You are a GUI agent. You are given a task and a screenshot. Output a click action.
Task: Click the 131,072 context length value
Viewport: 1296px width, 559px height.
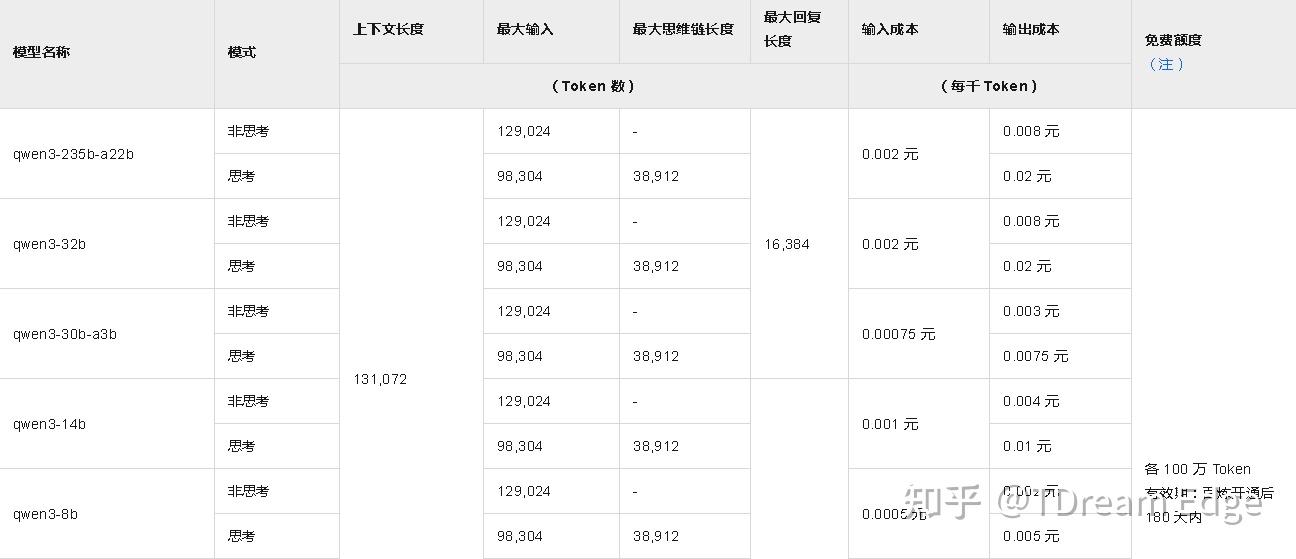[380, 379]
